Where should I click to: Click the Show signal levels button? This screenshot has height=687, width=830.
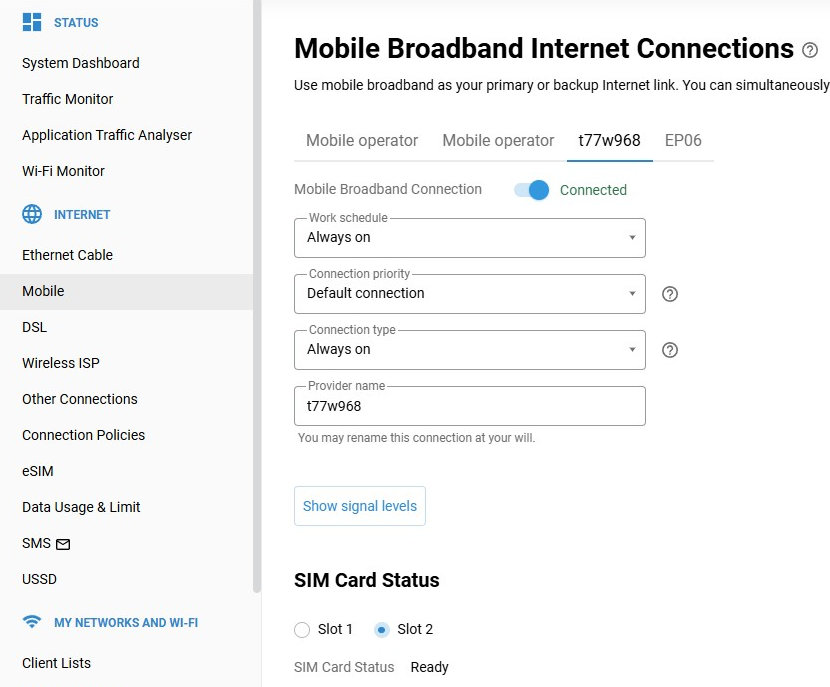point(360,506)
